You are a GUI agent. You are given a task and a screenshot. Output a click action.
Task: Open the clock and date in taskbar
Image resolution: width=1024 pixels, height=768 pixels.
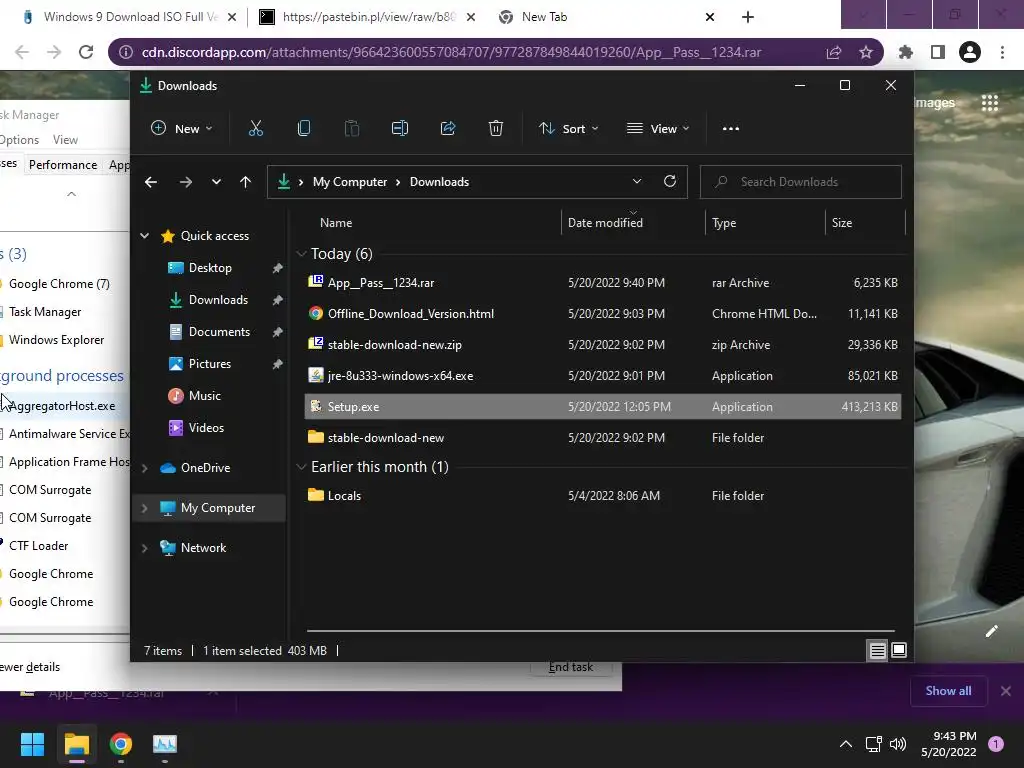(949, 744)
